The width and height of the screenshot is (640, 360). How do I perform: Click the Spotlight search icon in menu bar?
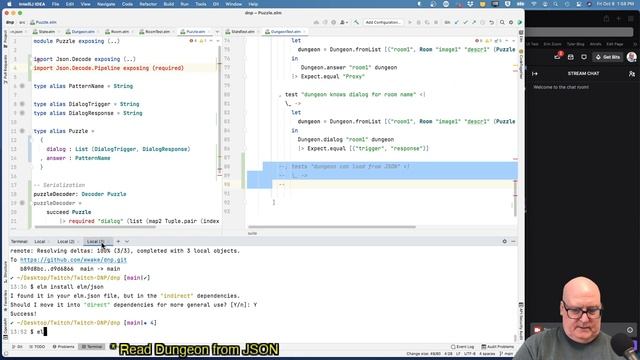pos(556,4)
